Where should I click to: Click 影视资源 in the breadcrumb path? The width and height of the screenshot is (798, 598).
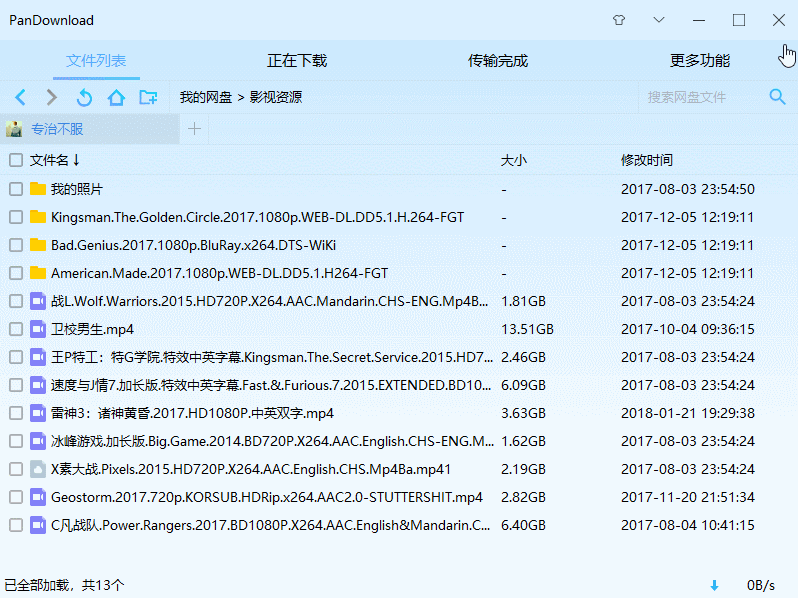point(276,97)
